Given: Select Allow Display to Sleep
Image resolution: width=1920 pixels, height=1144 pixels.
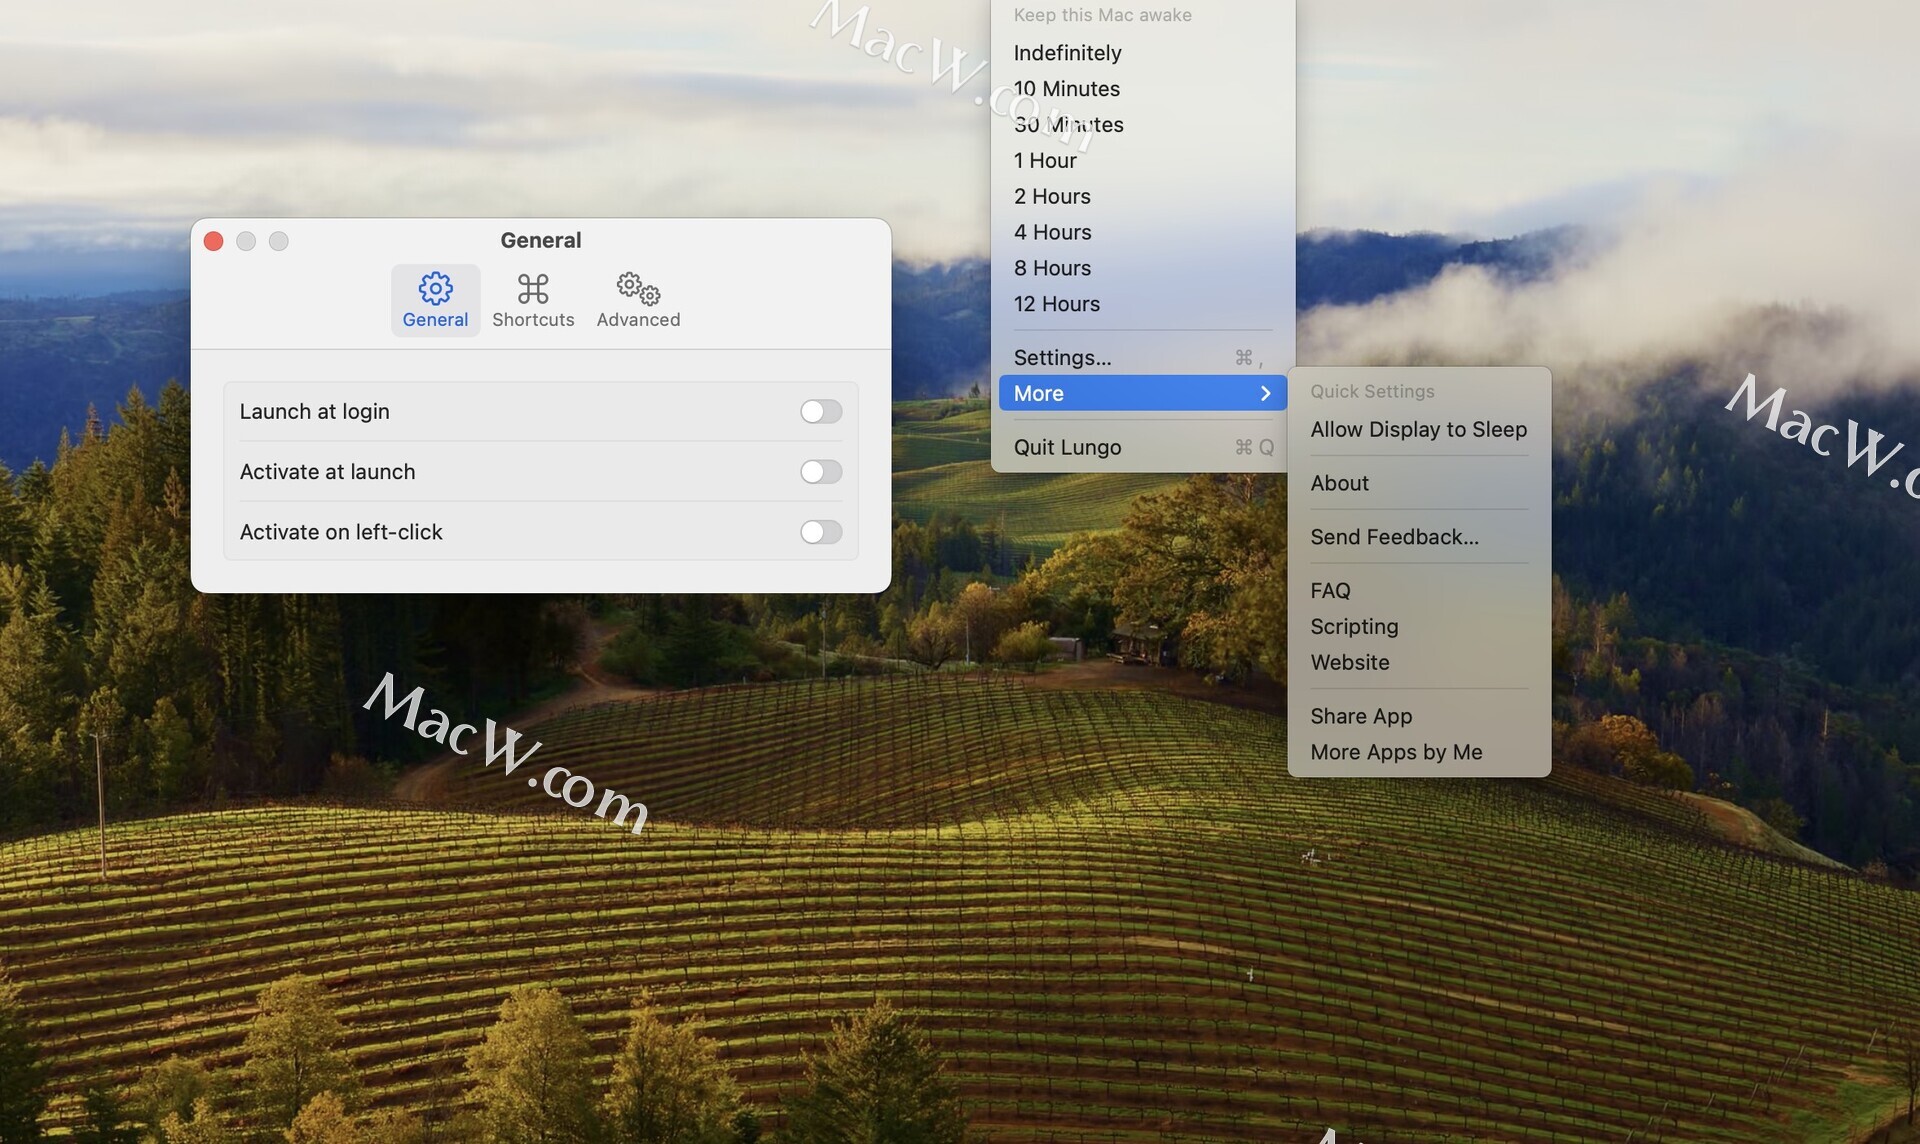Looking at the screenshot, I should [1418, 430].
